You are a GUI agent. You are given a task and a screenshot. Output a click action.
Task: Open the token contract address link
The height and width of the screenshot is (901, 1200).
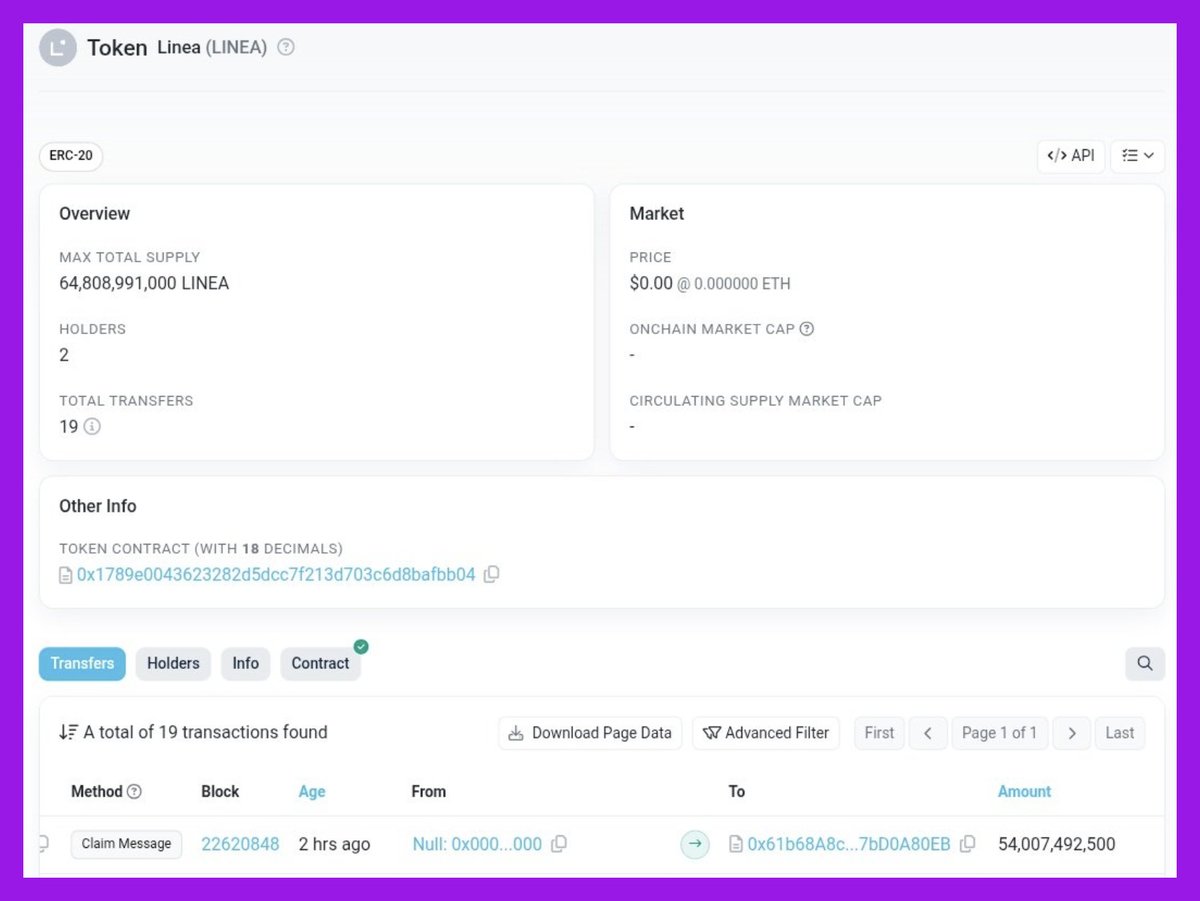point(276,575)
